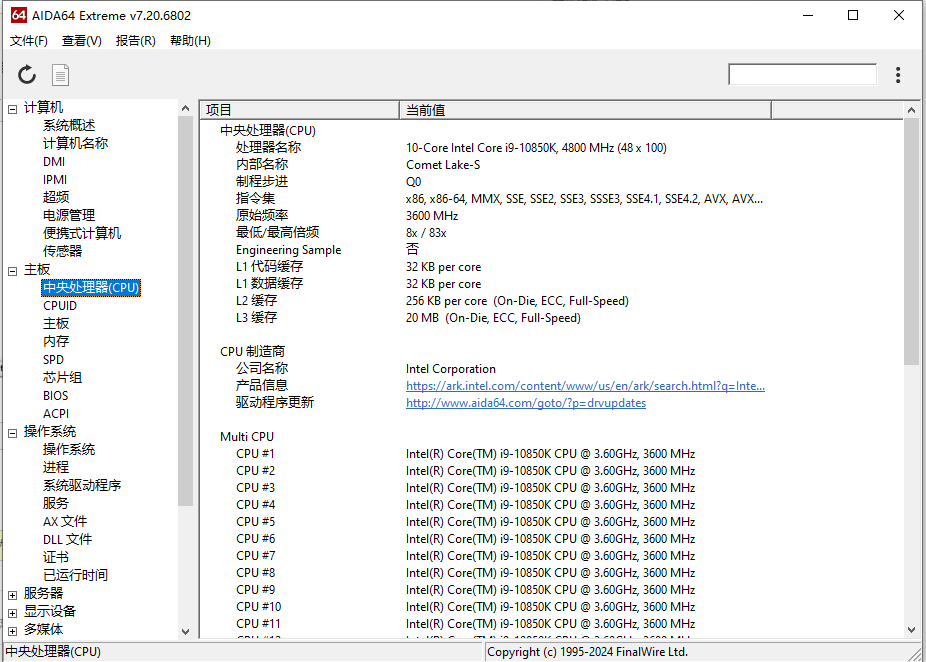
Task: Select 便携式计算机 tree item
Action: (81, 233)
